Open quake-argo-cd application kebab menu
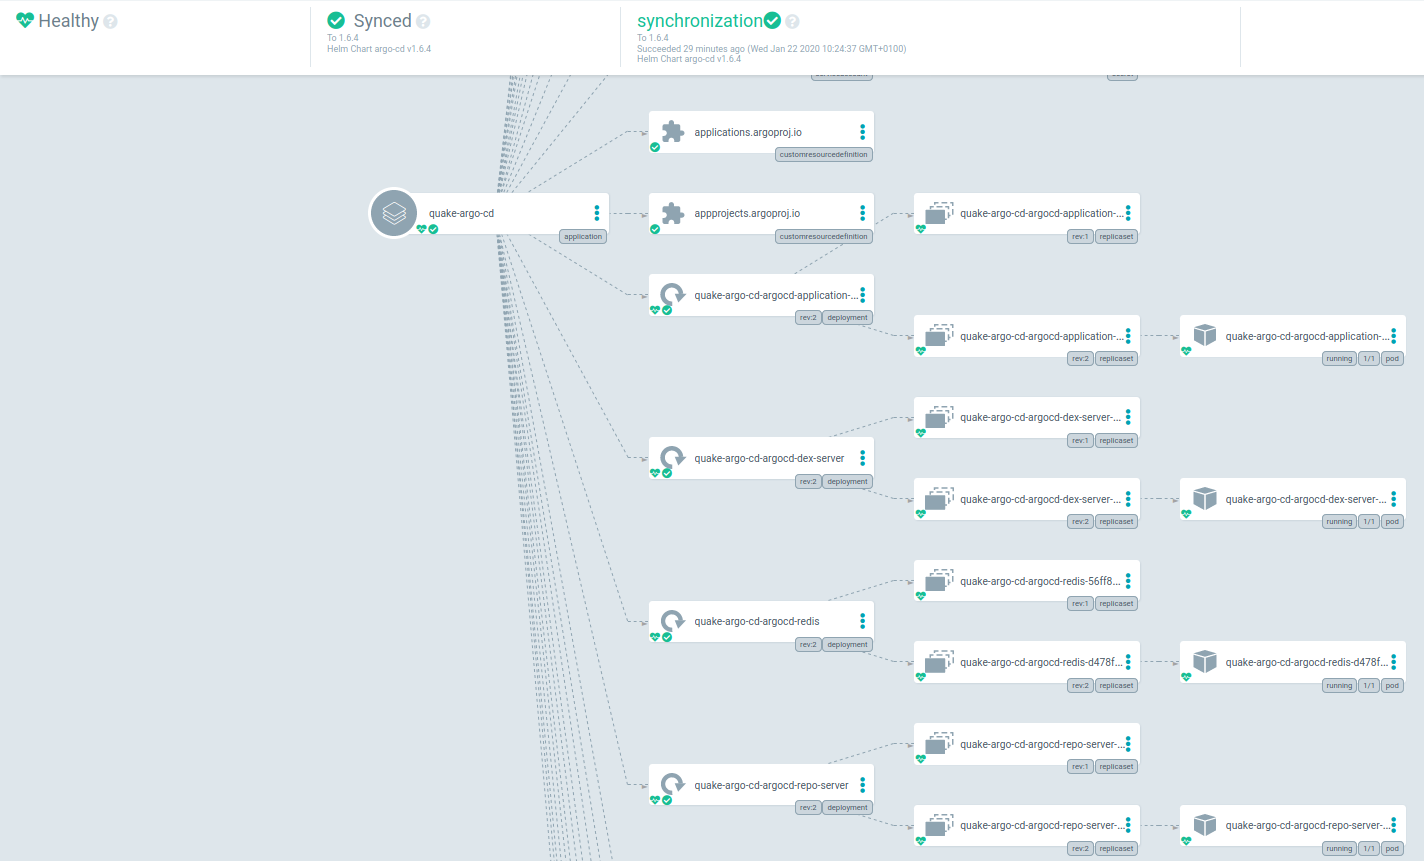This screenshot has width=1424, height=861. [x=597, y=213]
